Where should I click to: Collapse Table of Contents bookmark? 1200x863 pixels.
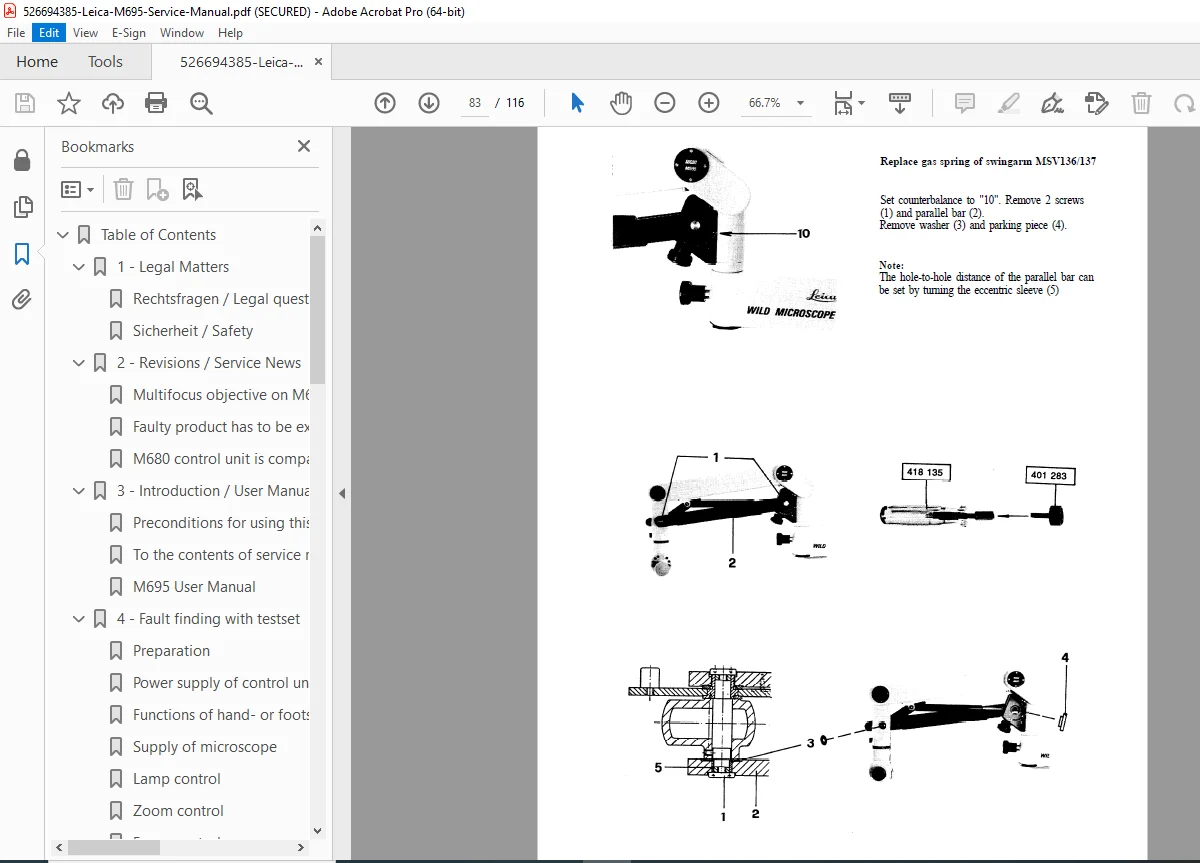(63, 235)
